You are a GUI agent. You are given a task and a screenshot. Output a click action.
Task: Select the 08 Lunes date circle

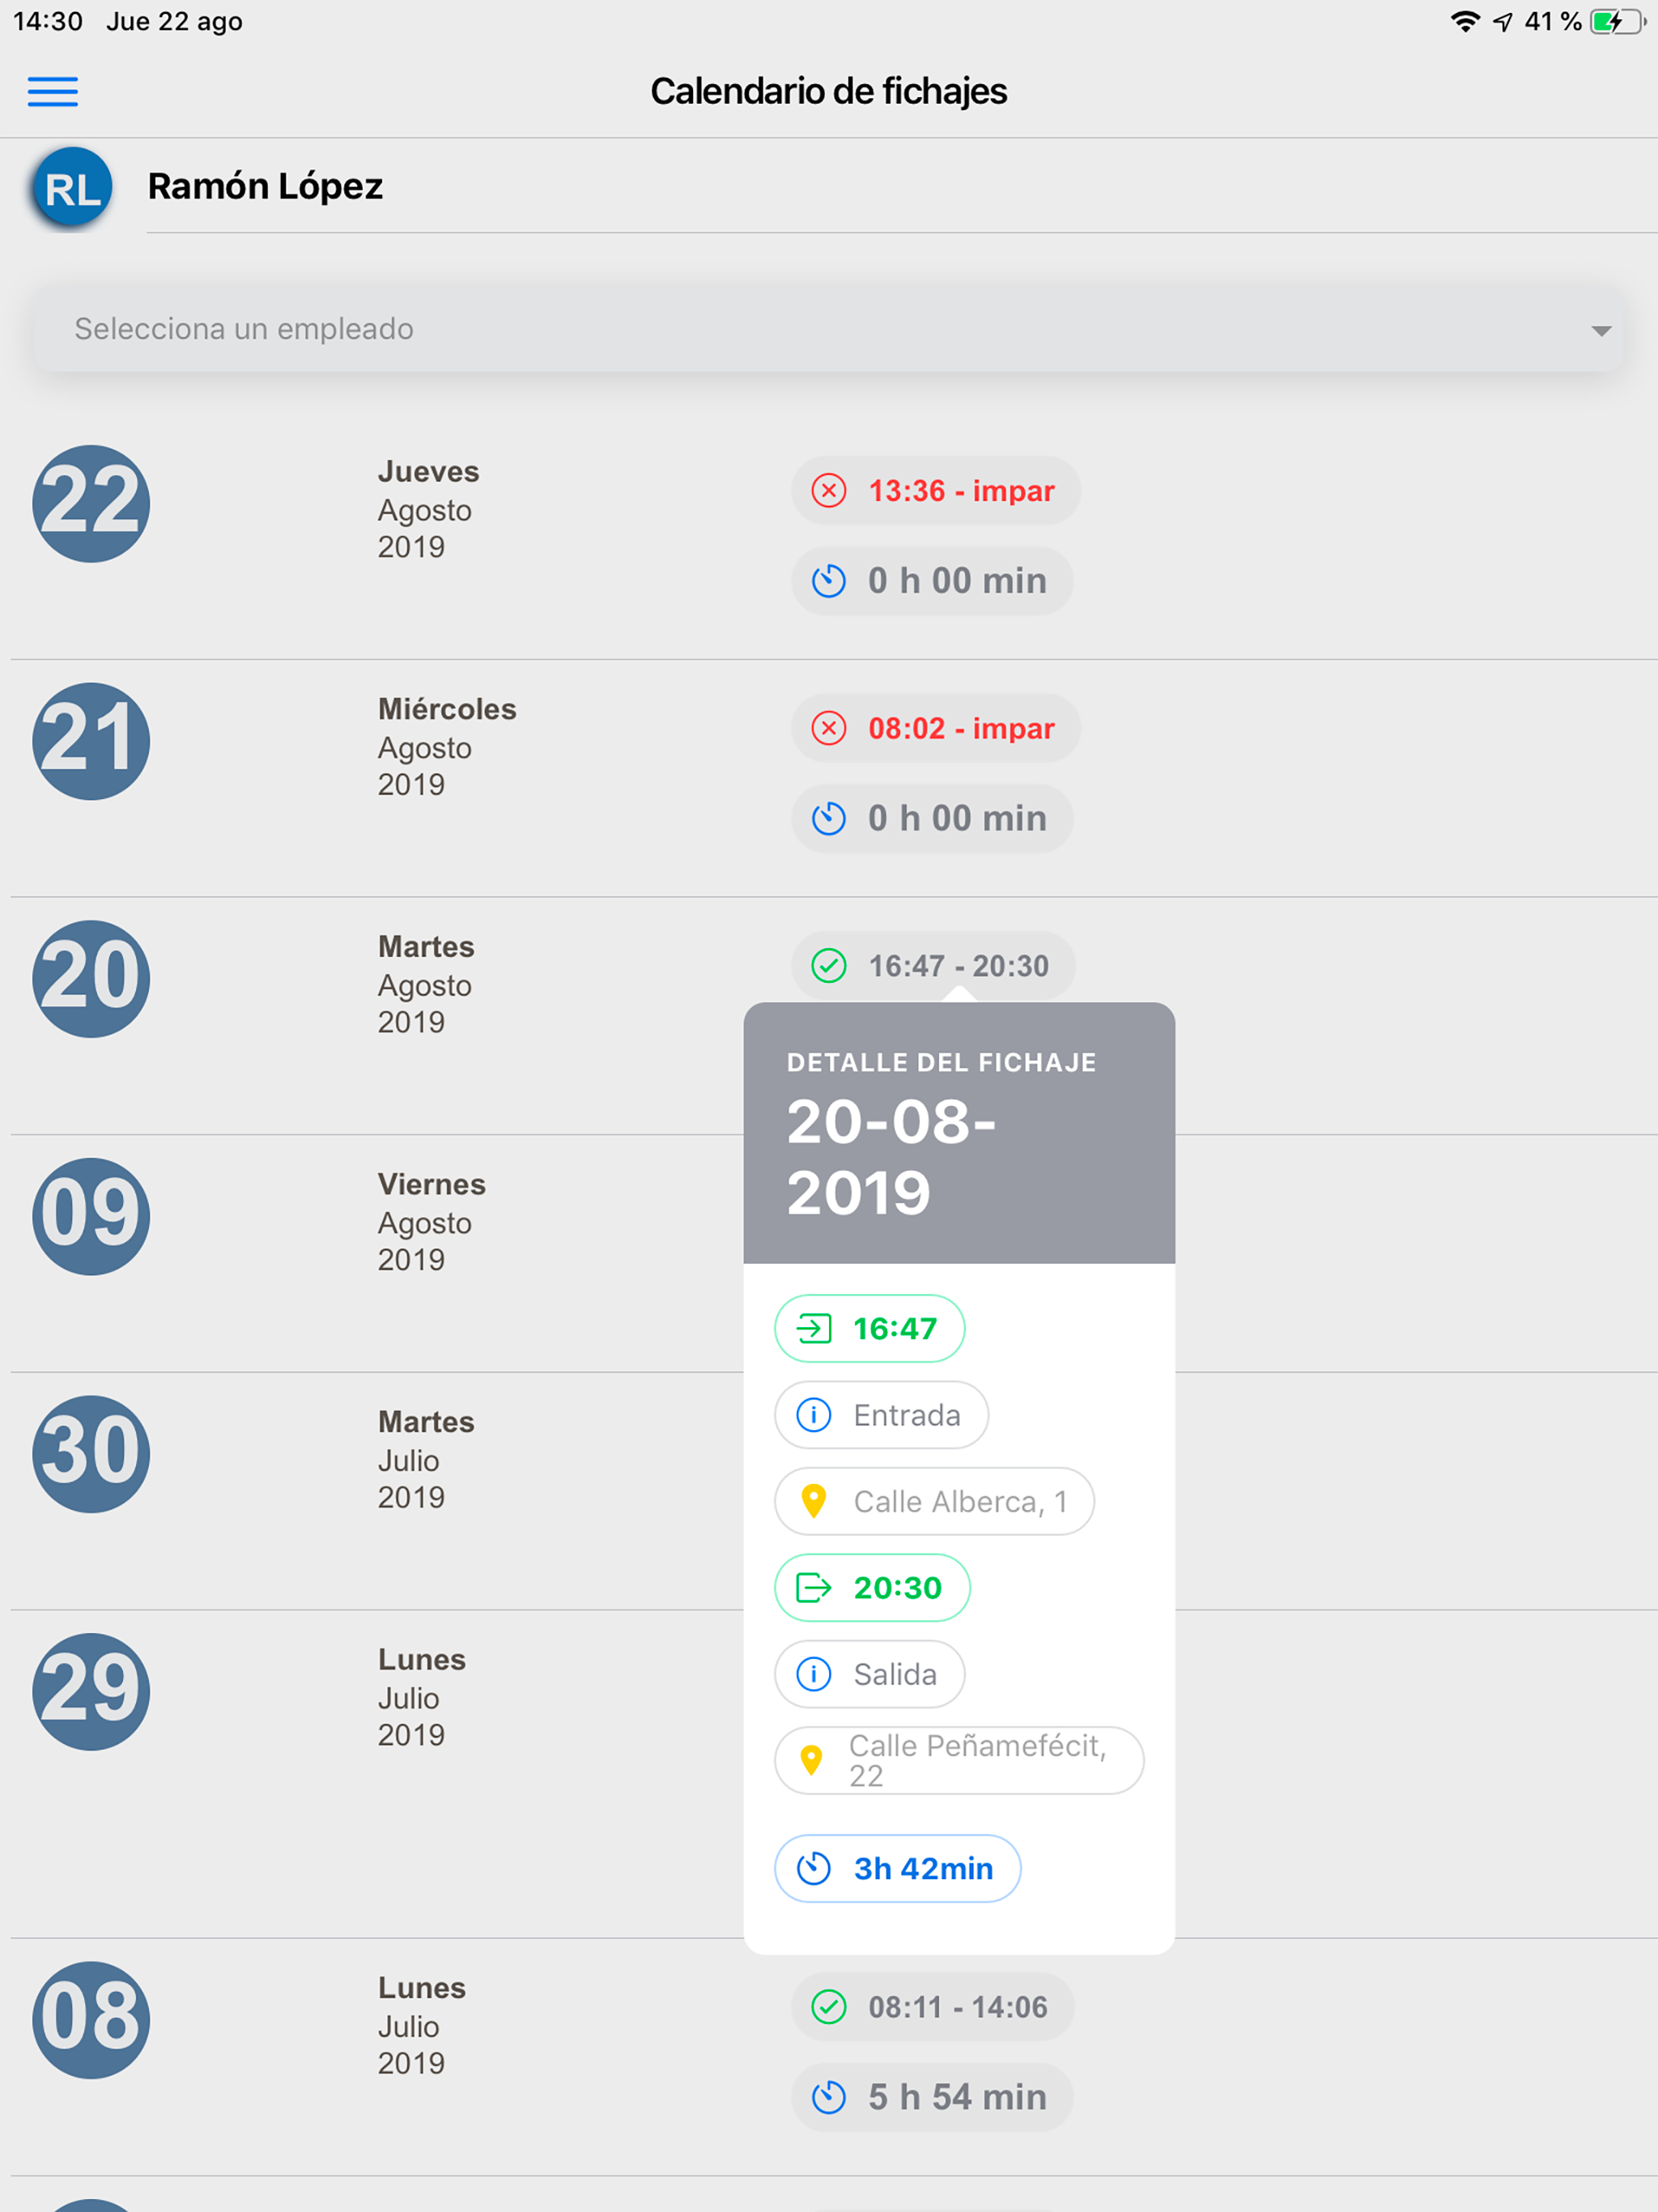(x=91, y=2019)
